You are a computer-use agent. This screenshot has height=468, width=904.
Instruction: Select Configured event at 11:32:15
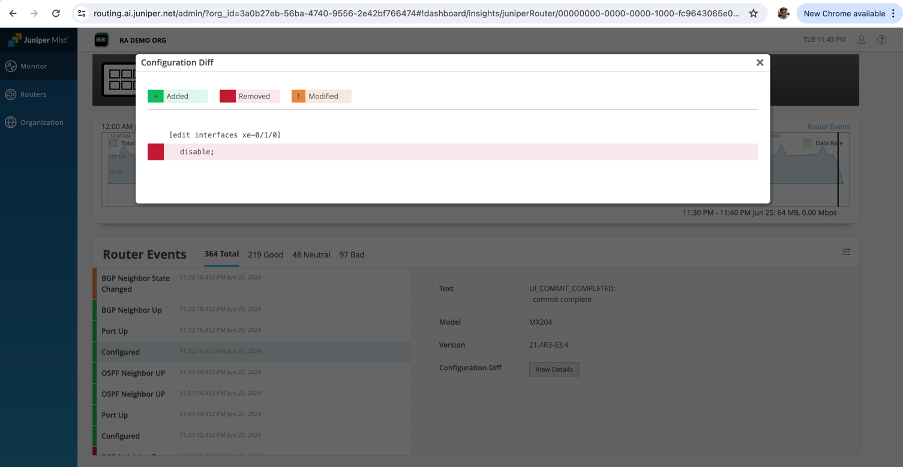[251, 352]
